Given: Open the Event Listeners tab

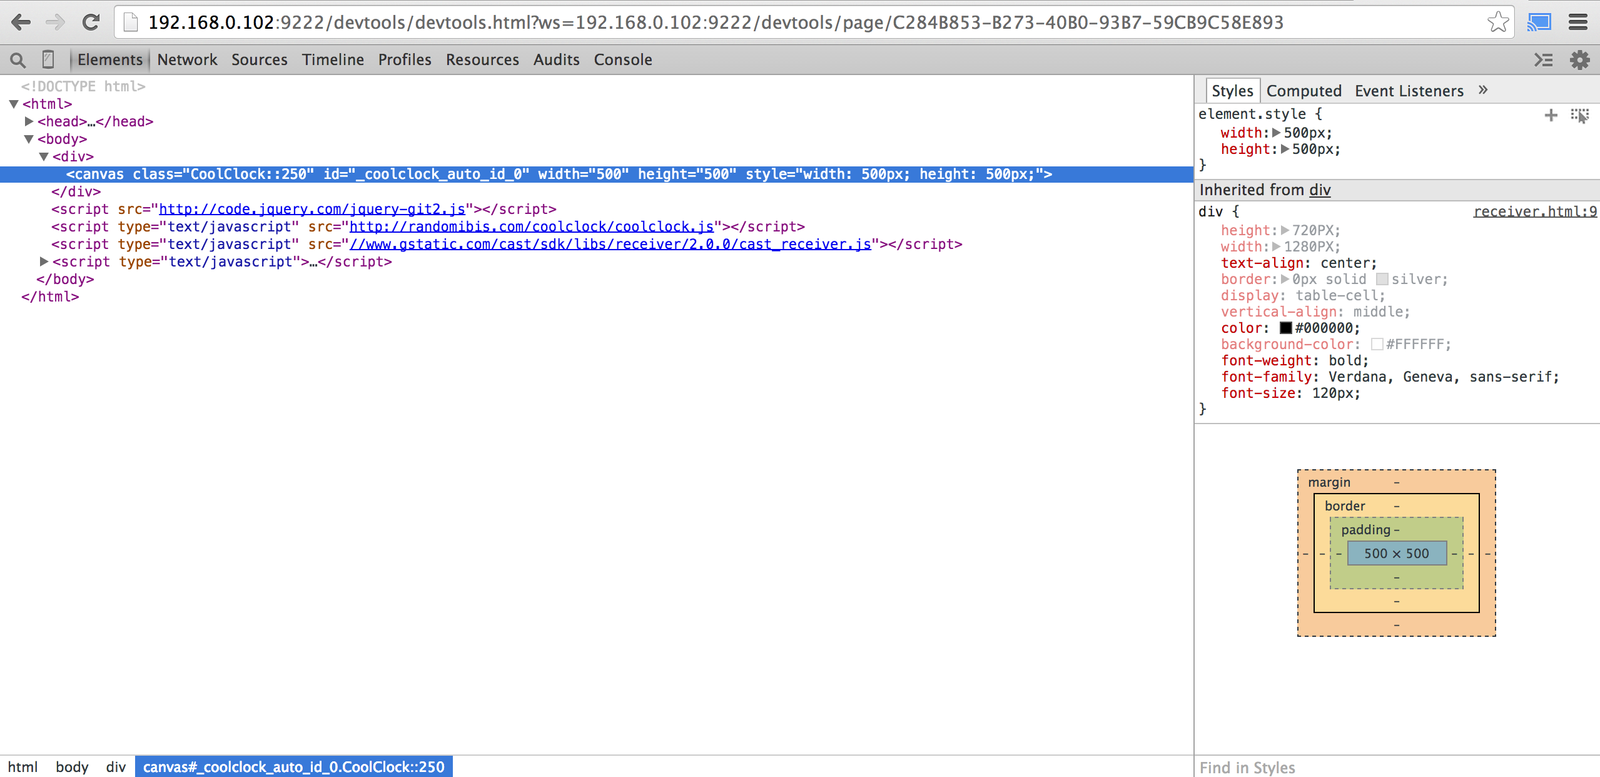Looking at the screenshot, I should coord(1409,91).
